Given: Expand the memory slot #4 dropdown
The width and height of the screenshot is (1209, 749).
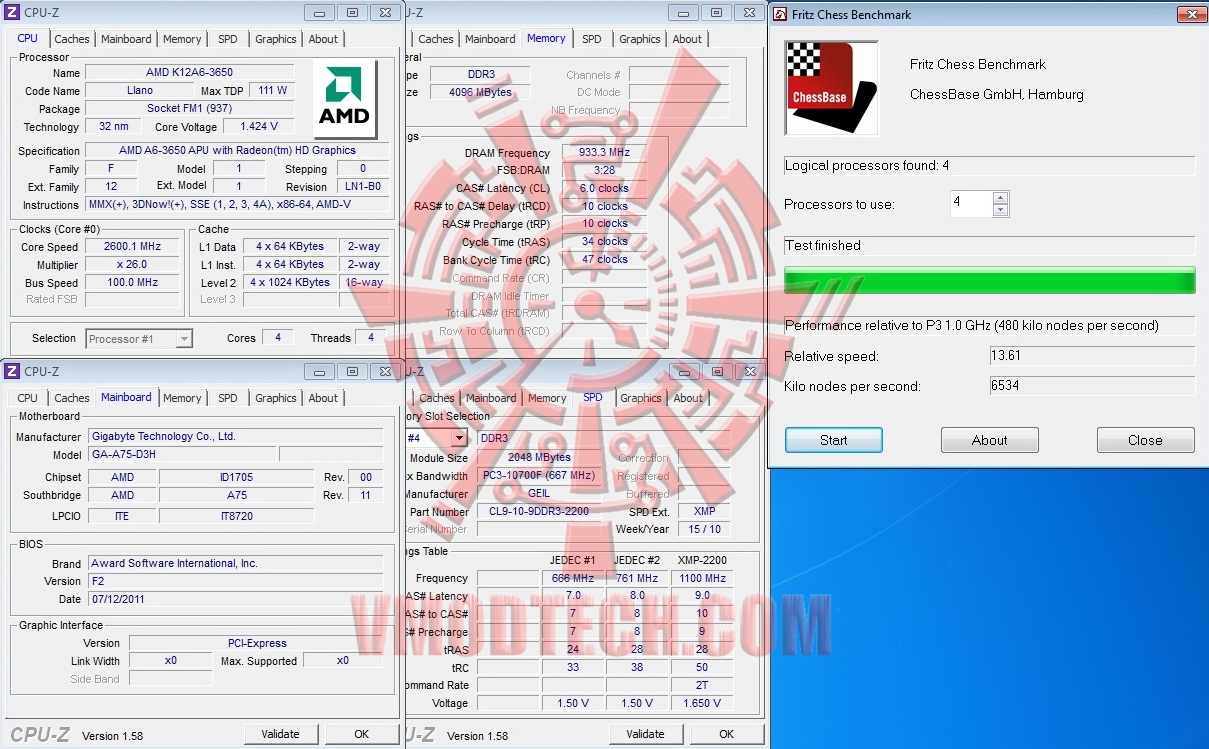Looking at the screenshot, I should 459,438.
